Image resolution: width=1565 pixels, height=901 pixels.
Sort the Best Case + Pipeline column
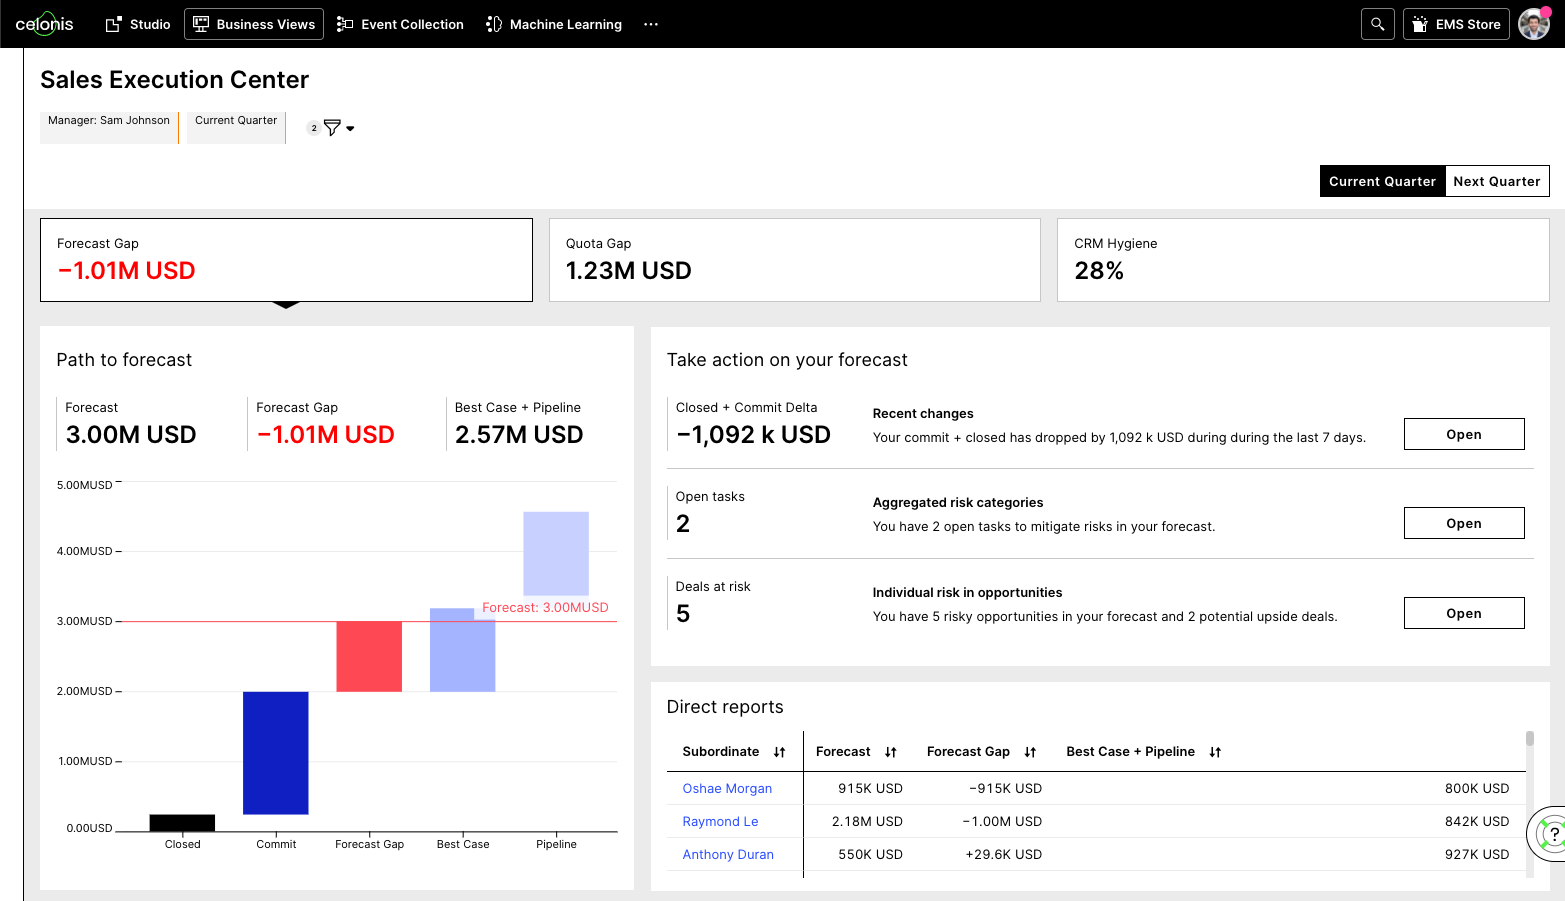(1215, 752)
